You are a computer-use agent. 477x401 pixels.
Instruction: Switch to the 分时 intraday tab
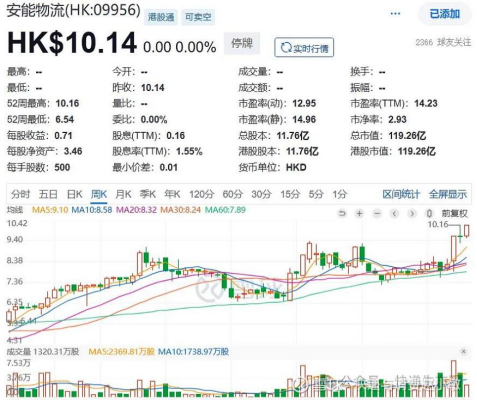coord(20,194)
